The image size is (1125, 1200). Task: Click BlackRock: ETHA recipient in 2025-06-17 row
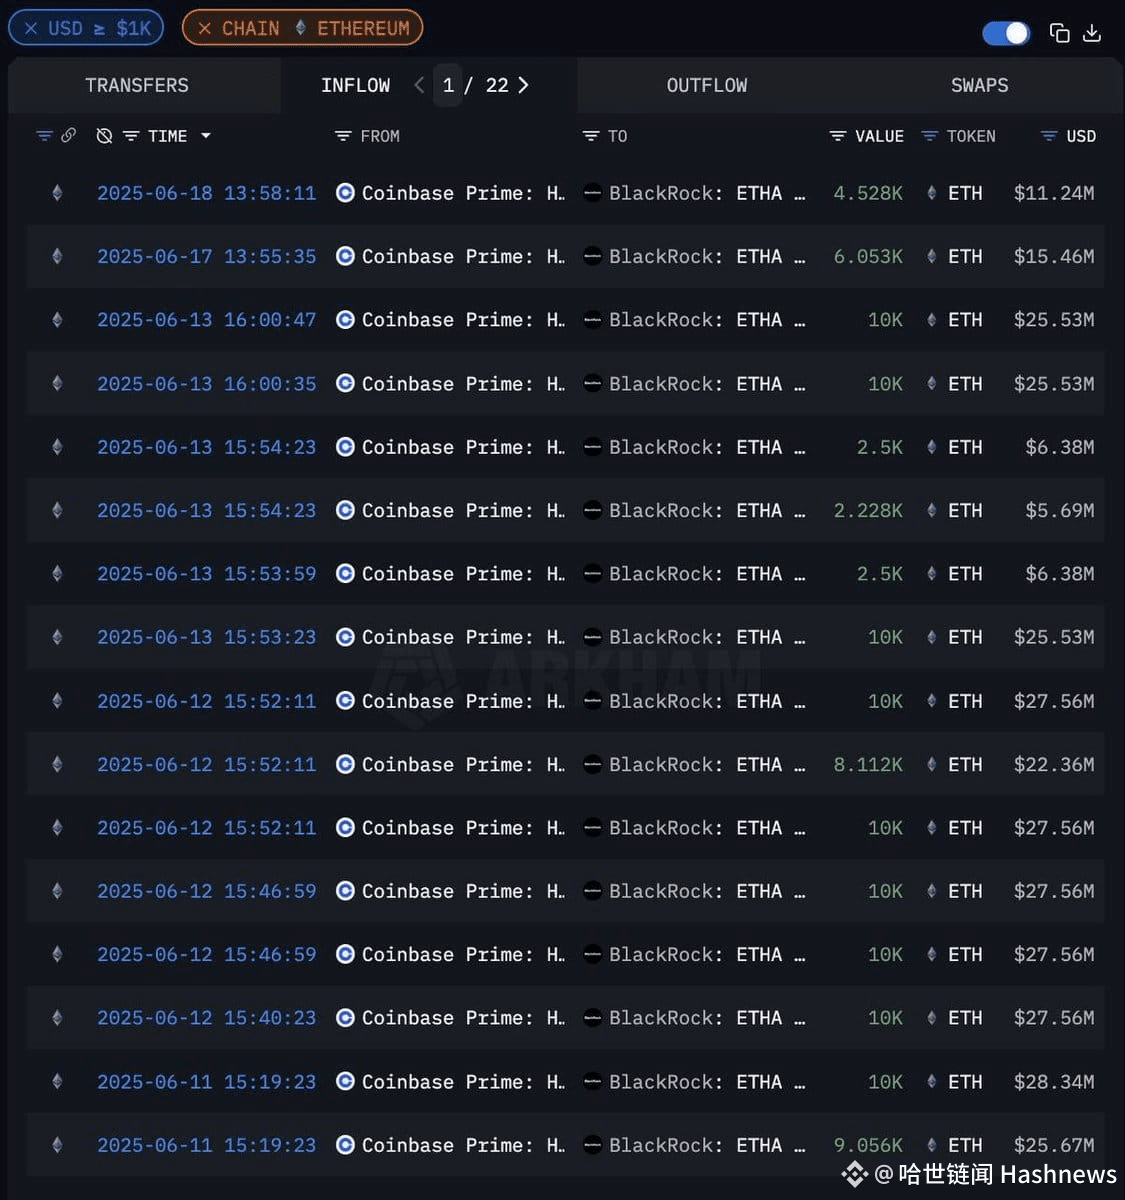pos(707,256)
